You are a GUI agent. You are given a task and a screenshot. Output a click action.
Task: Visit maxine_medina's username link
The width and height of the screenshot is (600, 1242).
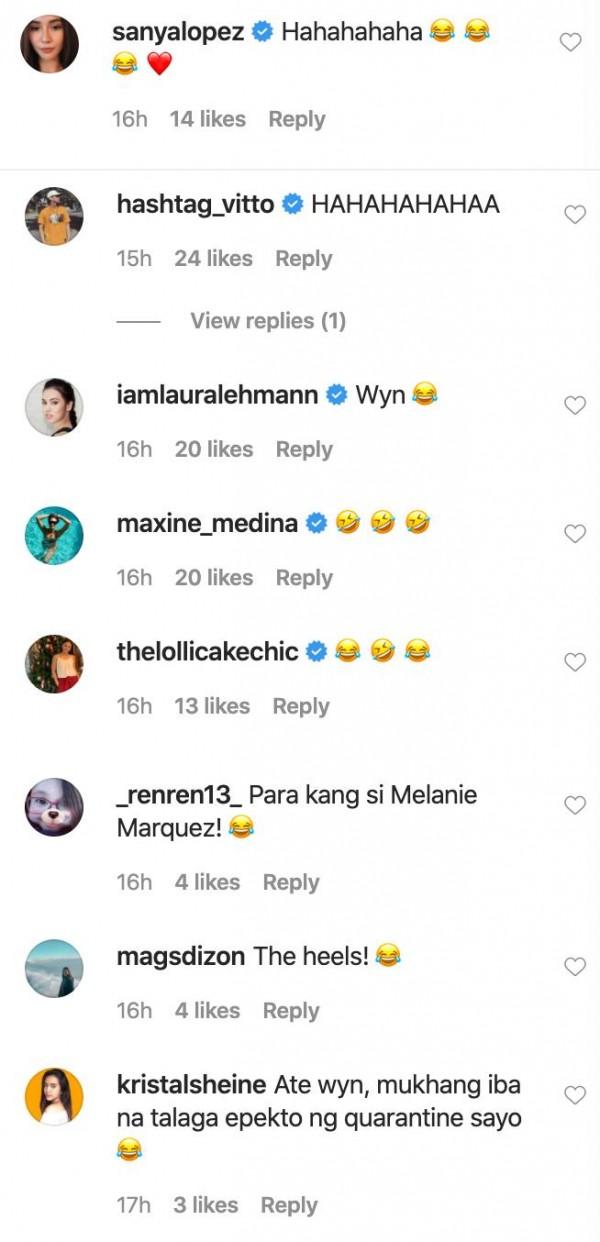208,523
